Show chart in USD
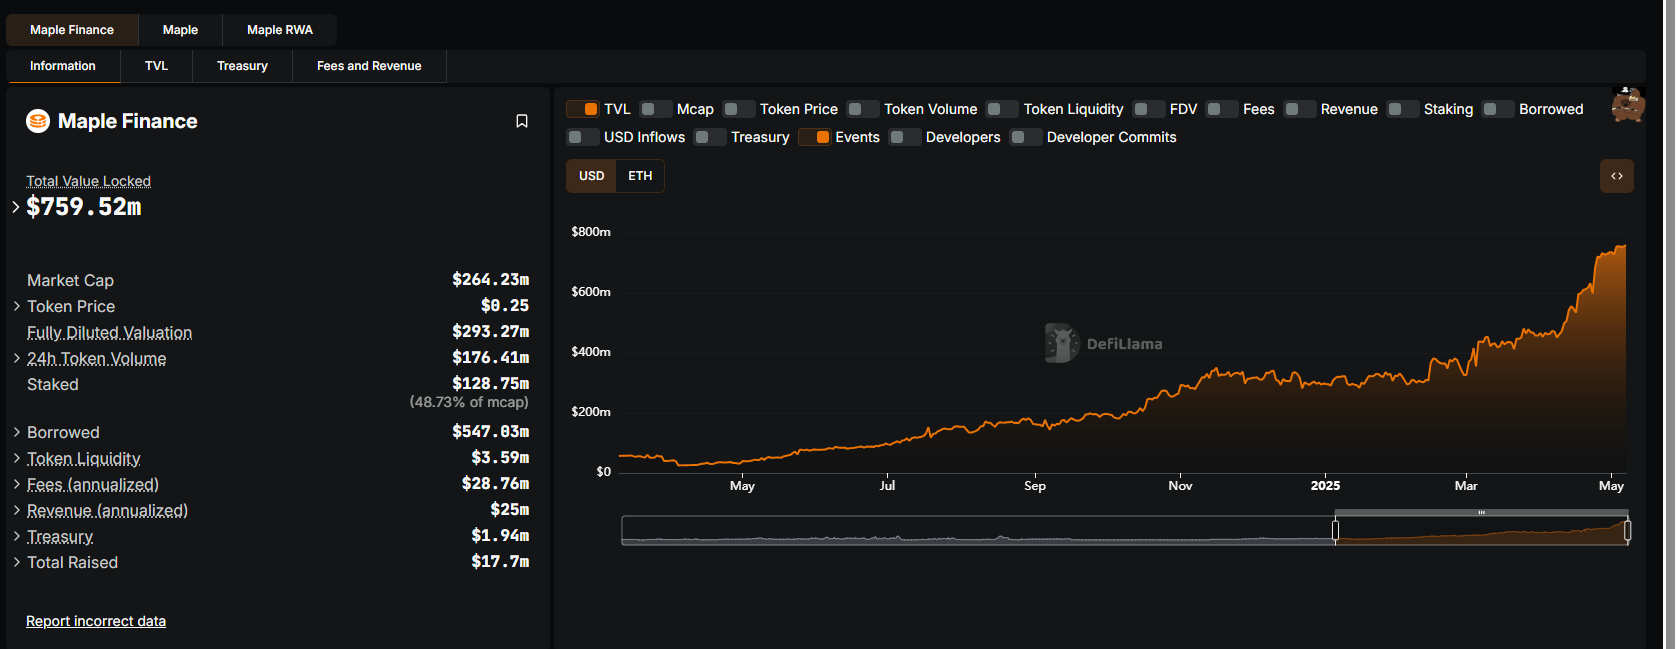1676x649 pixels. click(x=592, y=176)
